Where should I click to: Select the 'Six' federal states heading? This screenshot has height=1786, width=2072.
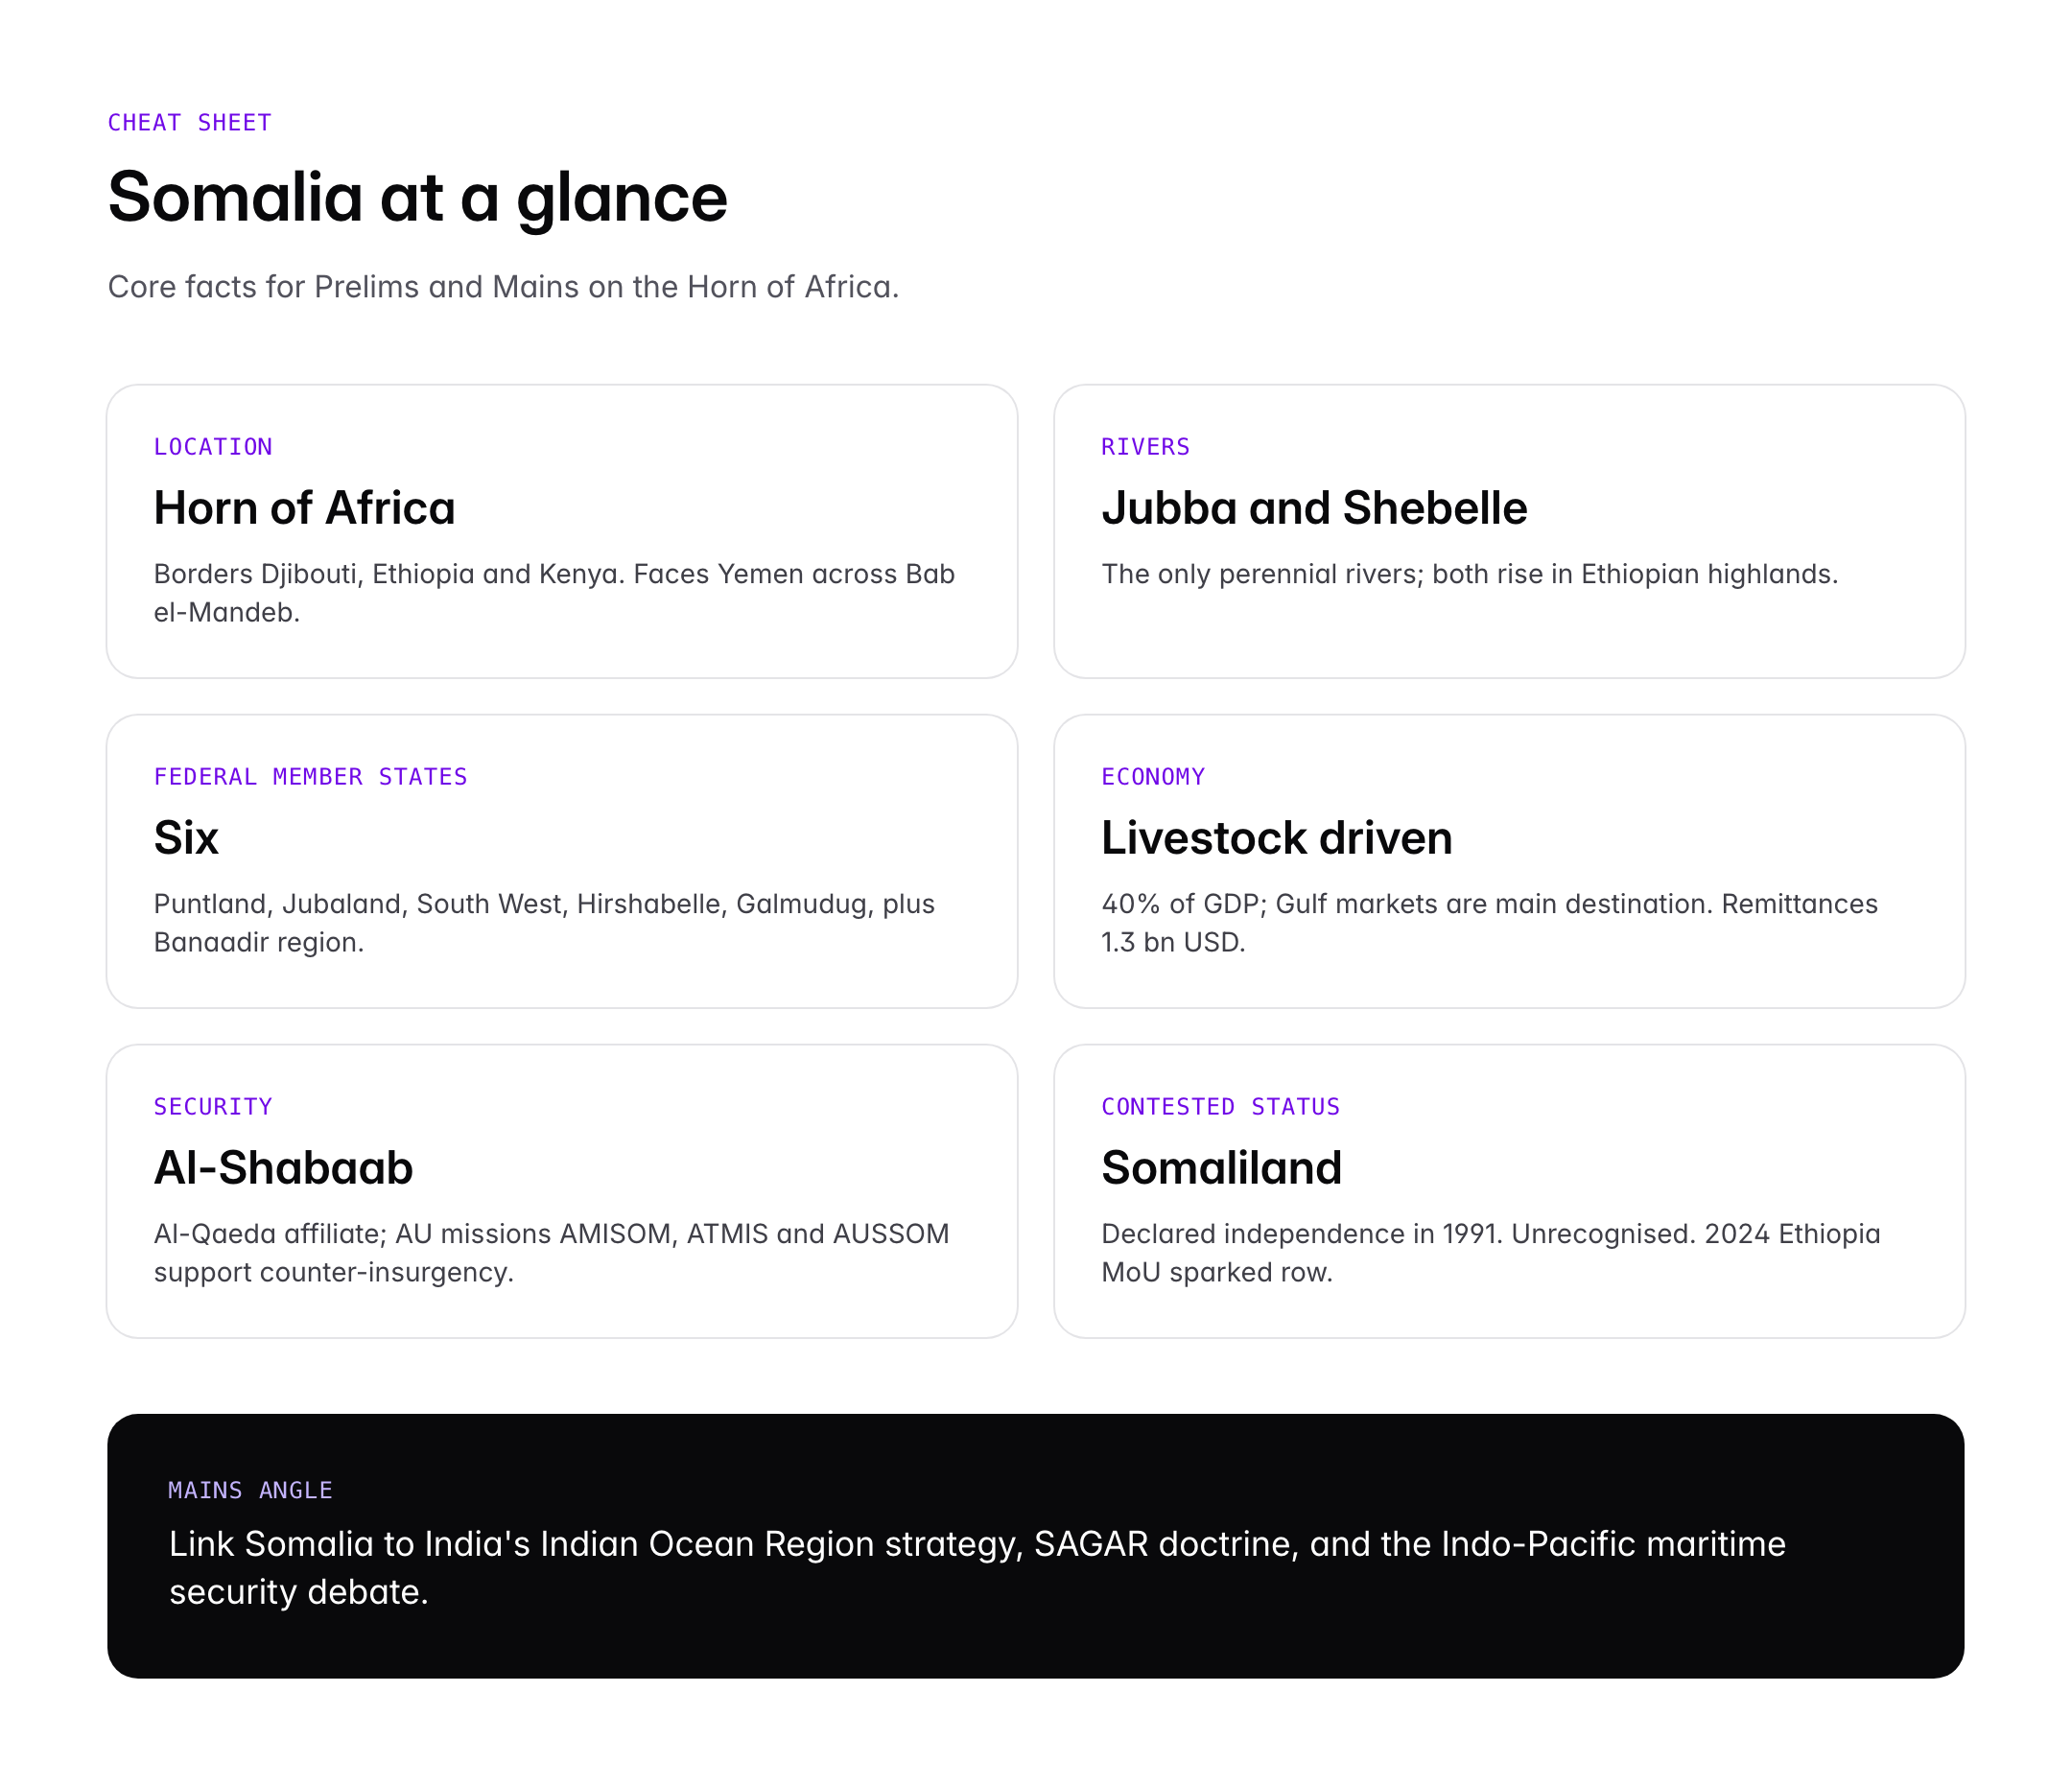tap(186, 838)
